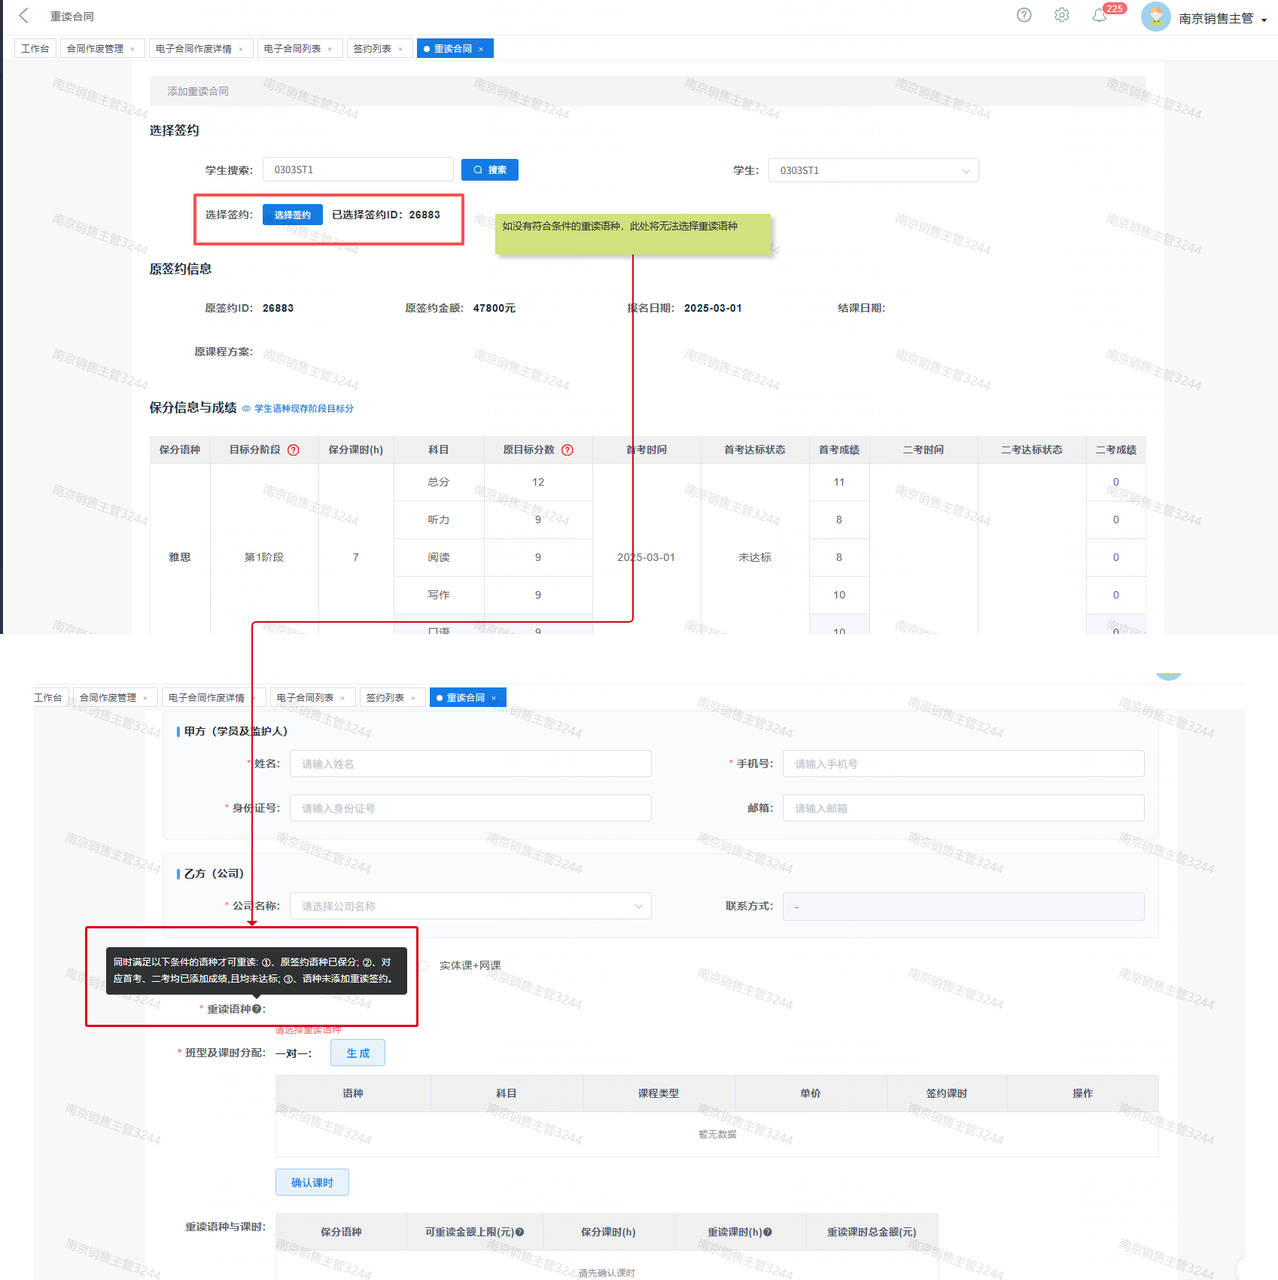Open the settings gear icon in header

pyautogui.click(x=1062, y=15)
